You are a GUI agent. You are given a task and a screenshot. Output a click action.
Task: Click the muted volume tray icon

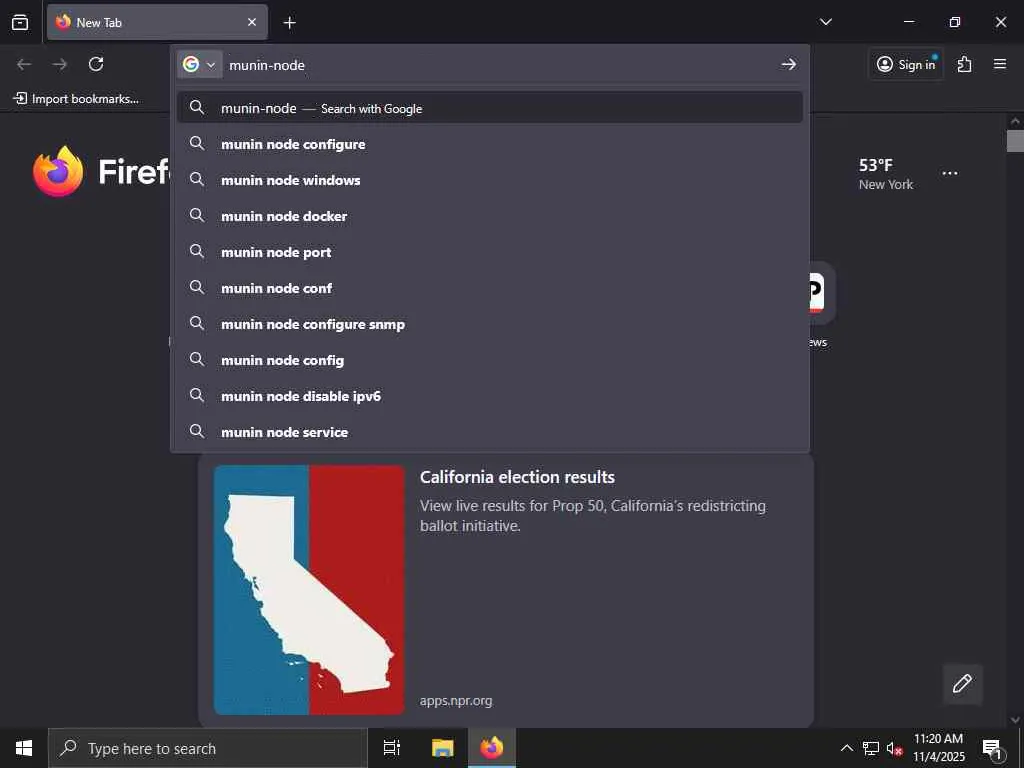[894, 748]
